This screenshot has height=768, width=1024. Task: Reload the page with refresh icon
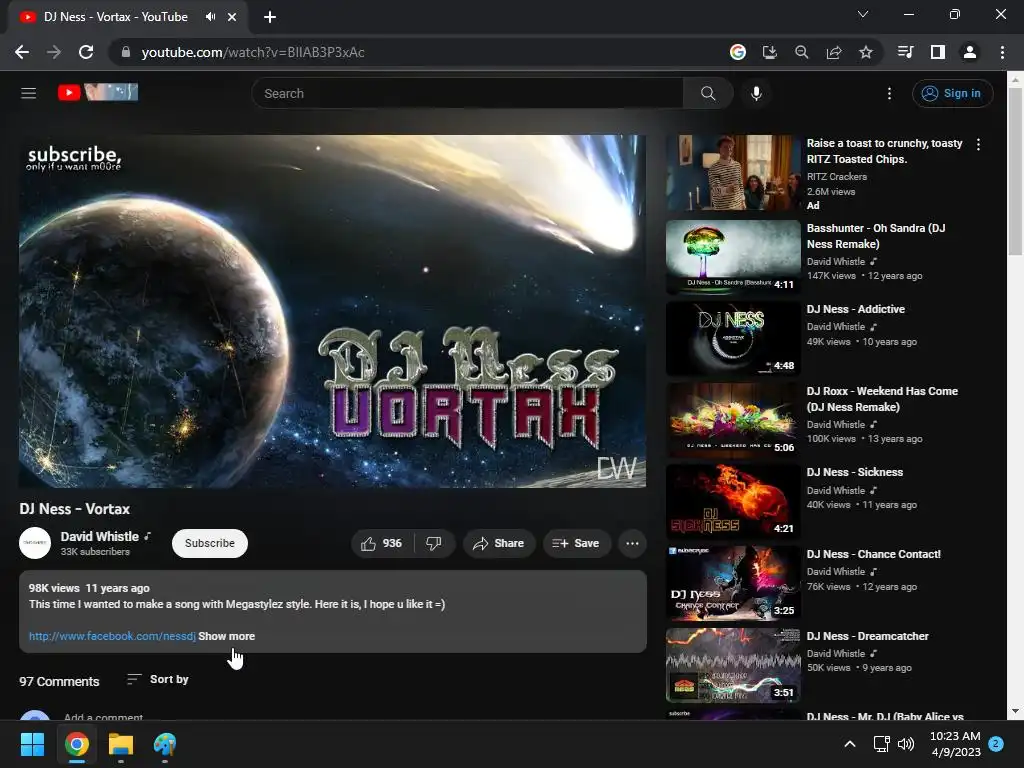(86, 52)
